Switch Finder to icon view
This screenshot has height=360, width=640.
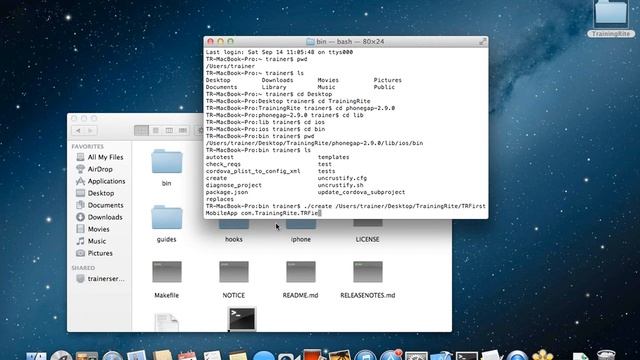141,131
